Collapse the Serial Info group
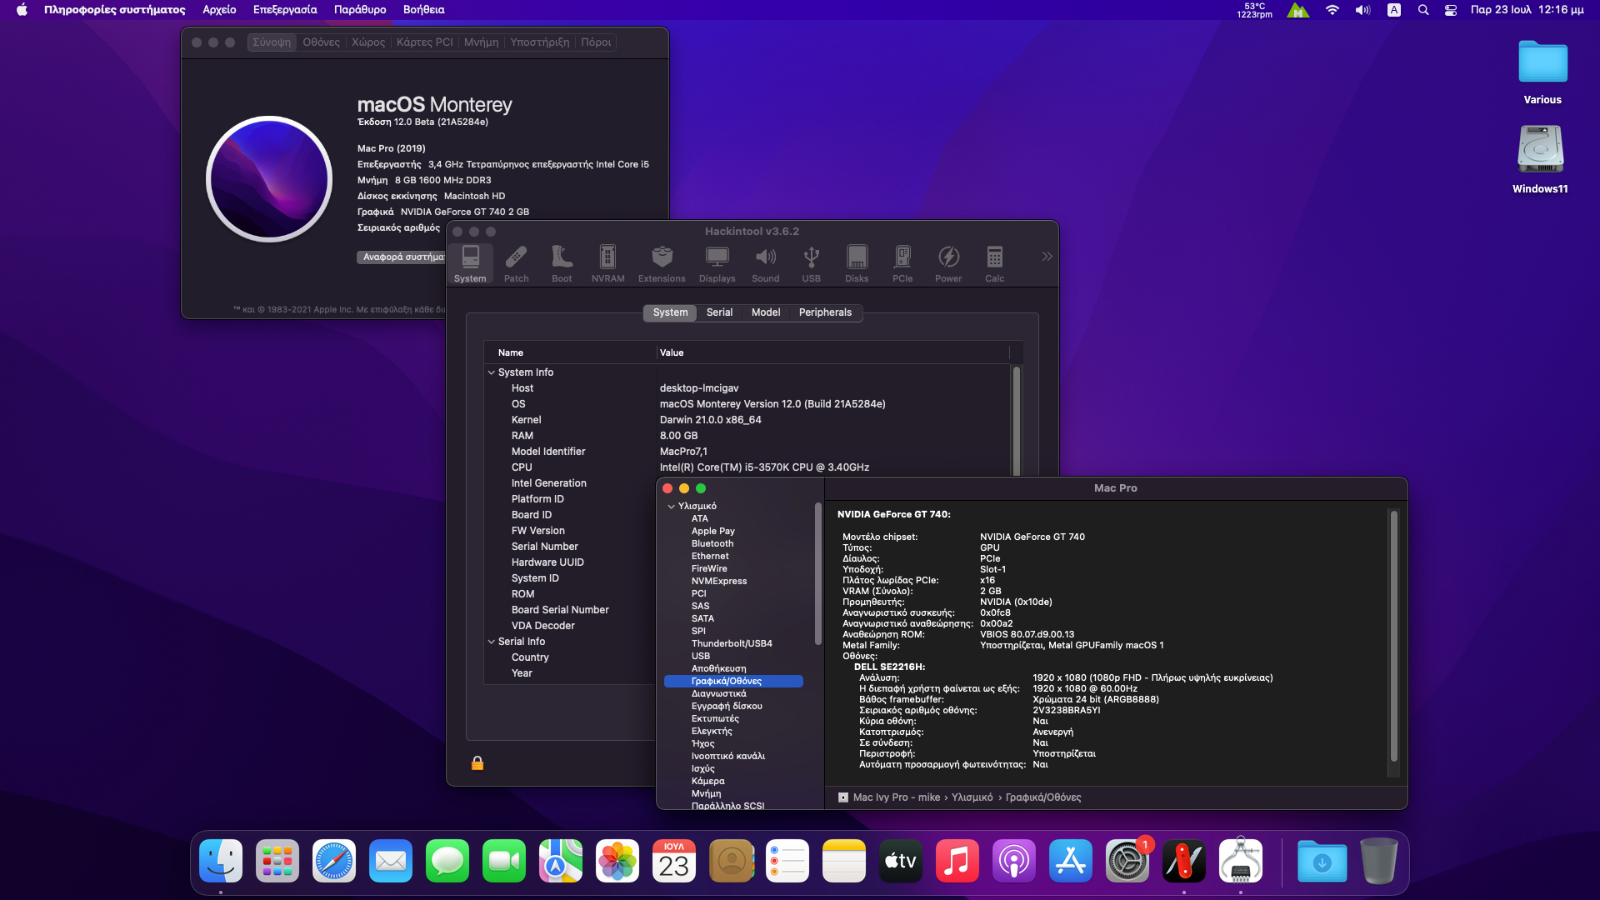The height and width of the screenshot is (900, 1600). [491, 642]
